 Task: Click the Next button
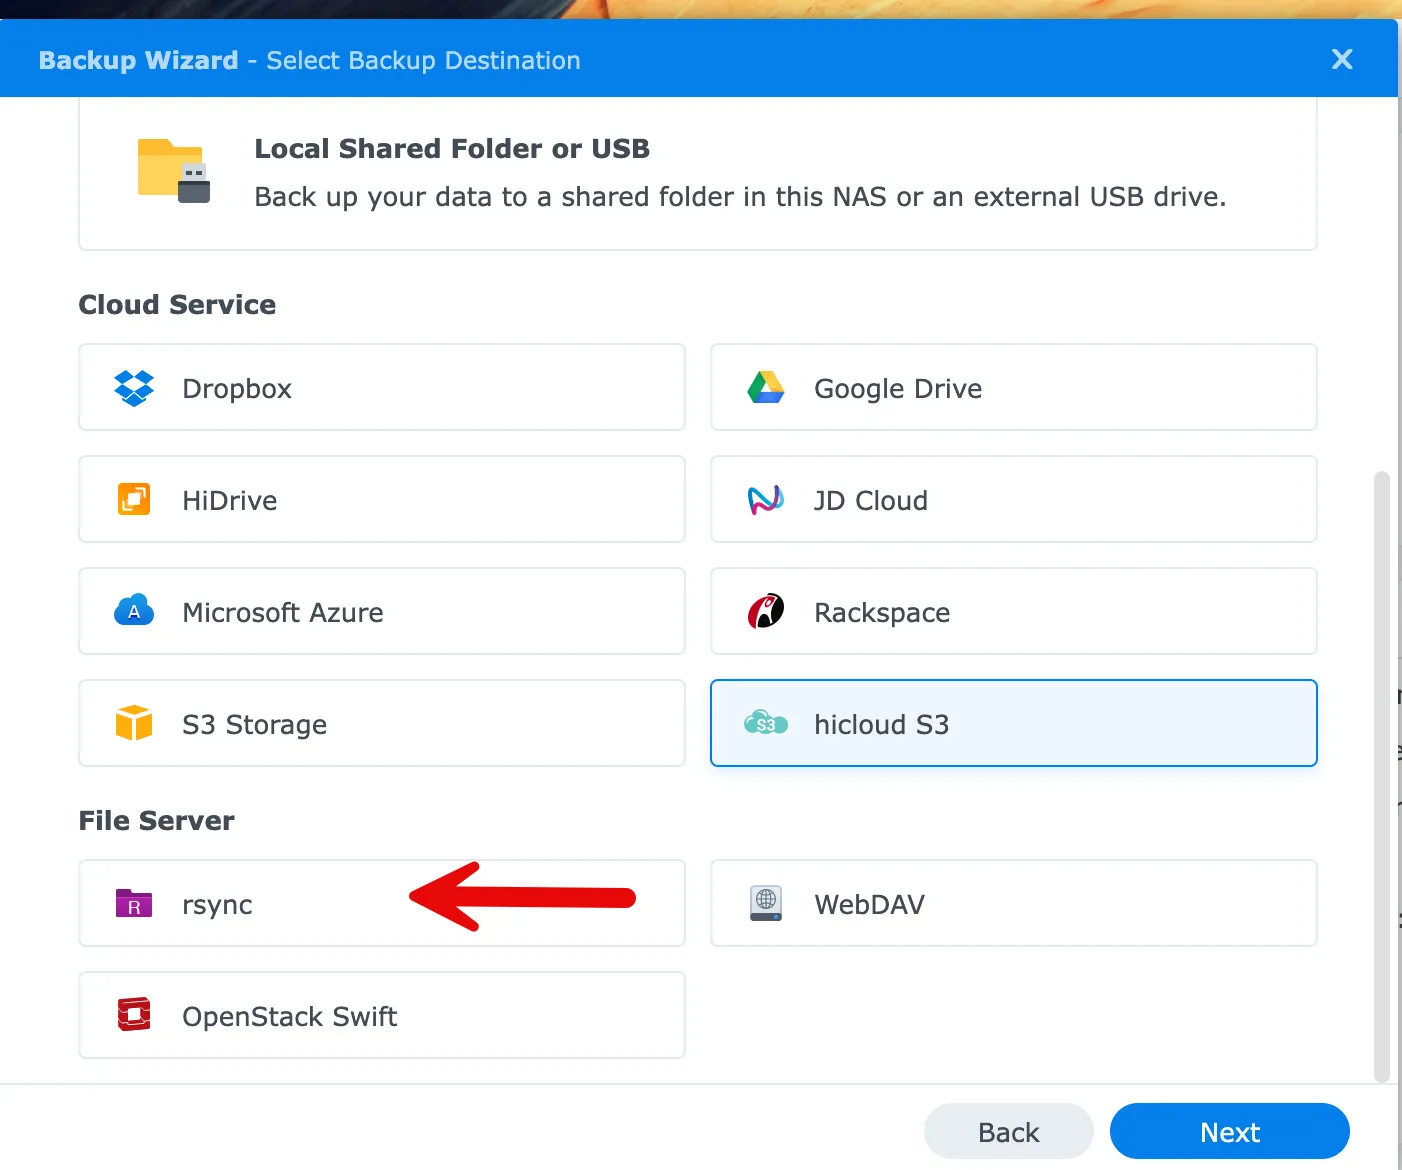pos(1229,1131)
